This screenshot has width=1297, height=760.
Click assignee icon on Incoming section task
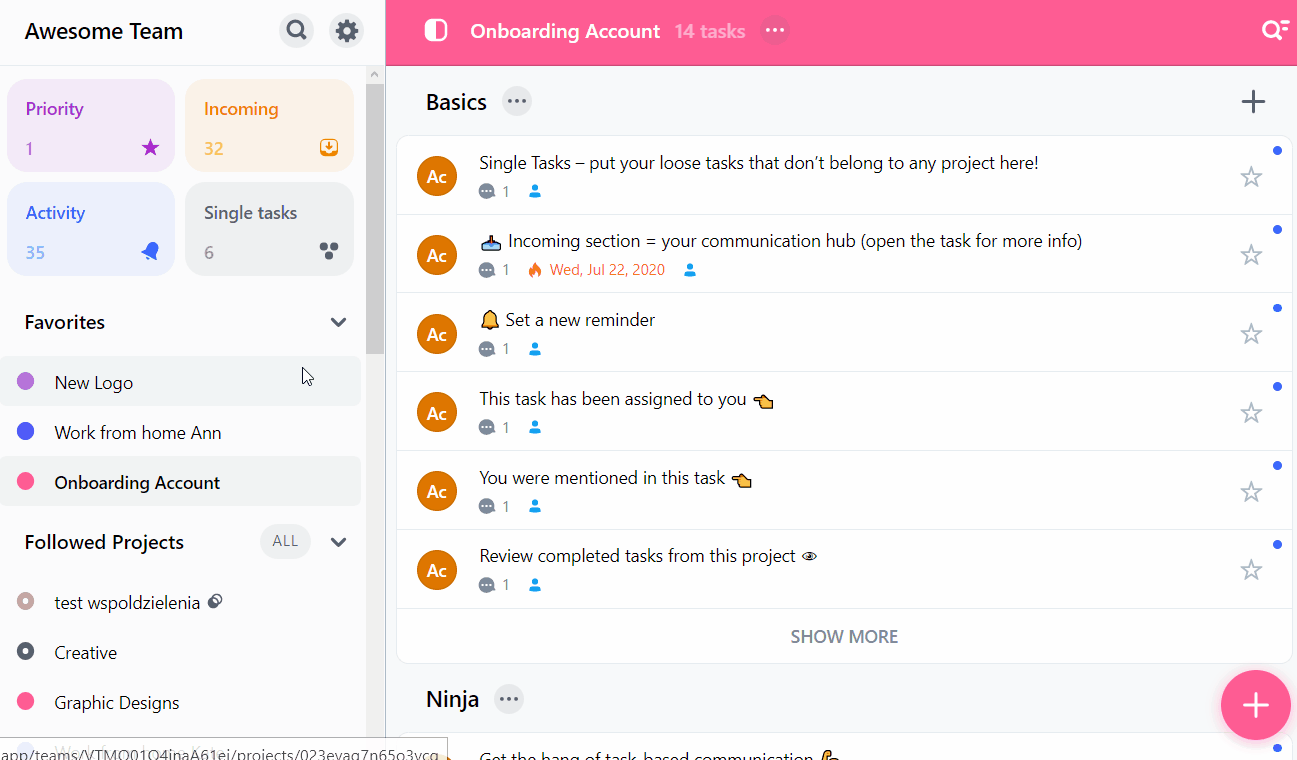click(x=690, y=270)
